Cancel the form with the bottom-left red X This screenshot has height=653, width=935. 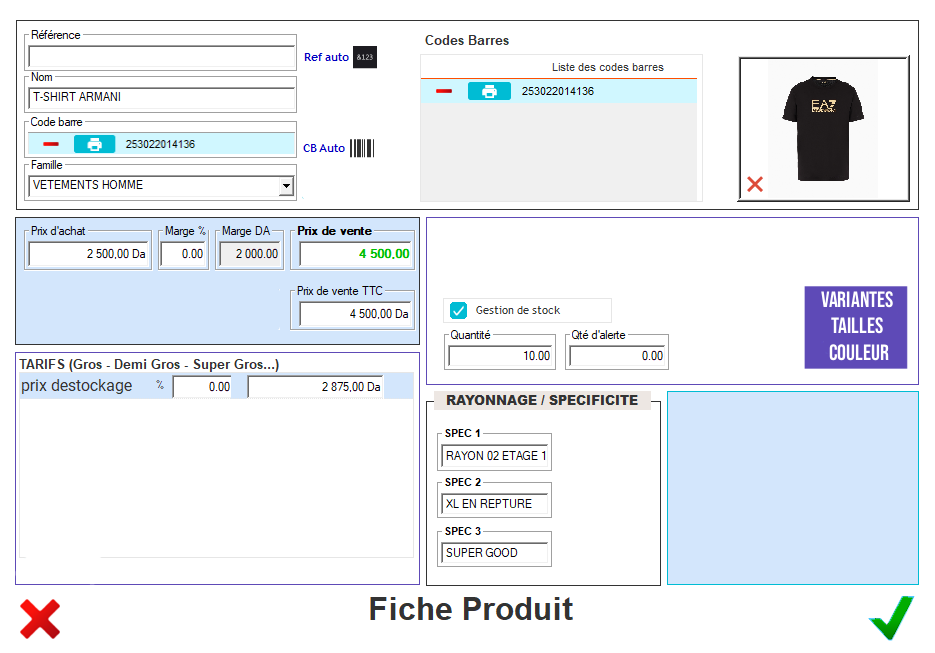pos(41,619)
